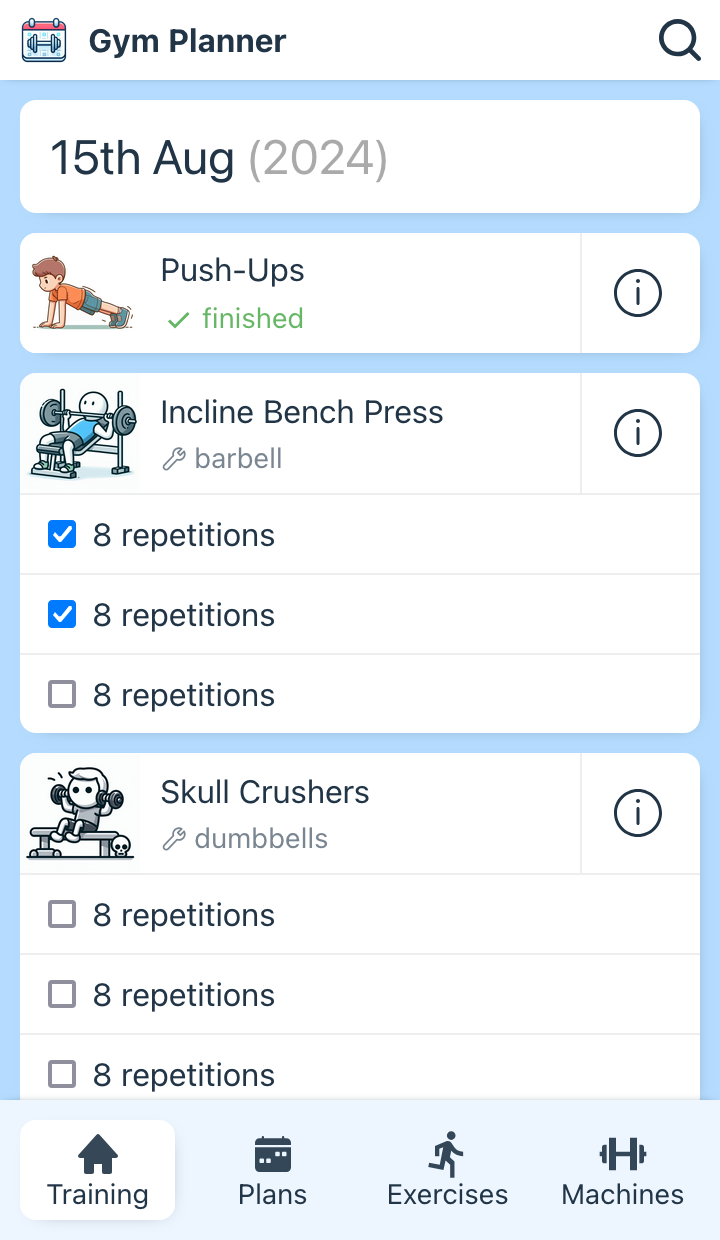Check first Skull Crushers set
This screenshot has height=1240, width=720.
[x=62, y=915]
